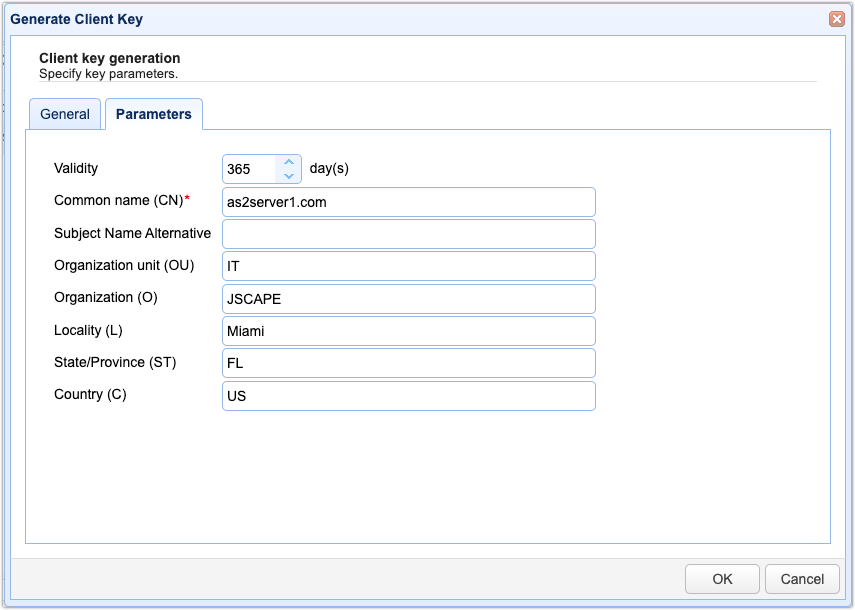Click the Locality field containing Miami
This screenshot has height=610, width=855.
[x=408, y=331]
